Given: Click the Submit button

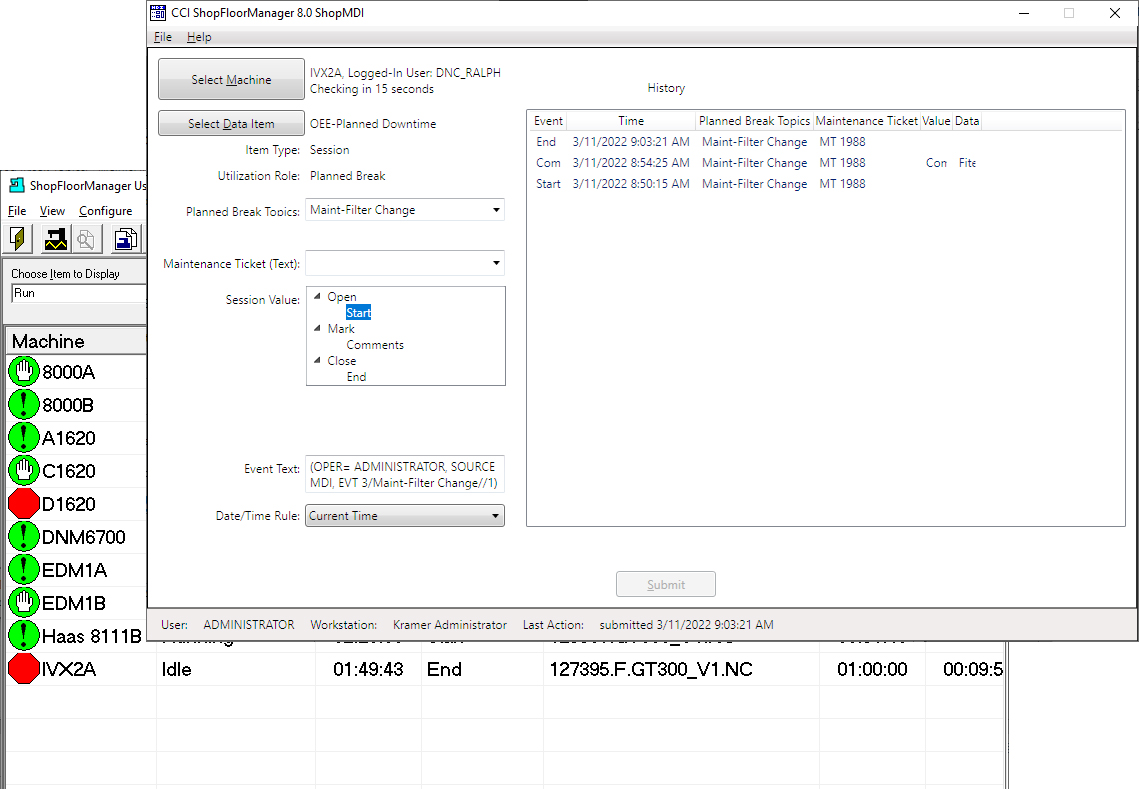Looking at the screenshot, I should pos(665,584).
